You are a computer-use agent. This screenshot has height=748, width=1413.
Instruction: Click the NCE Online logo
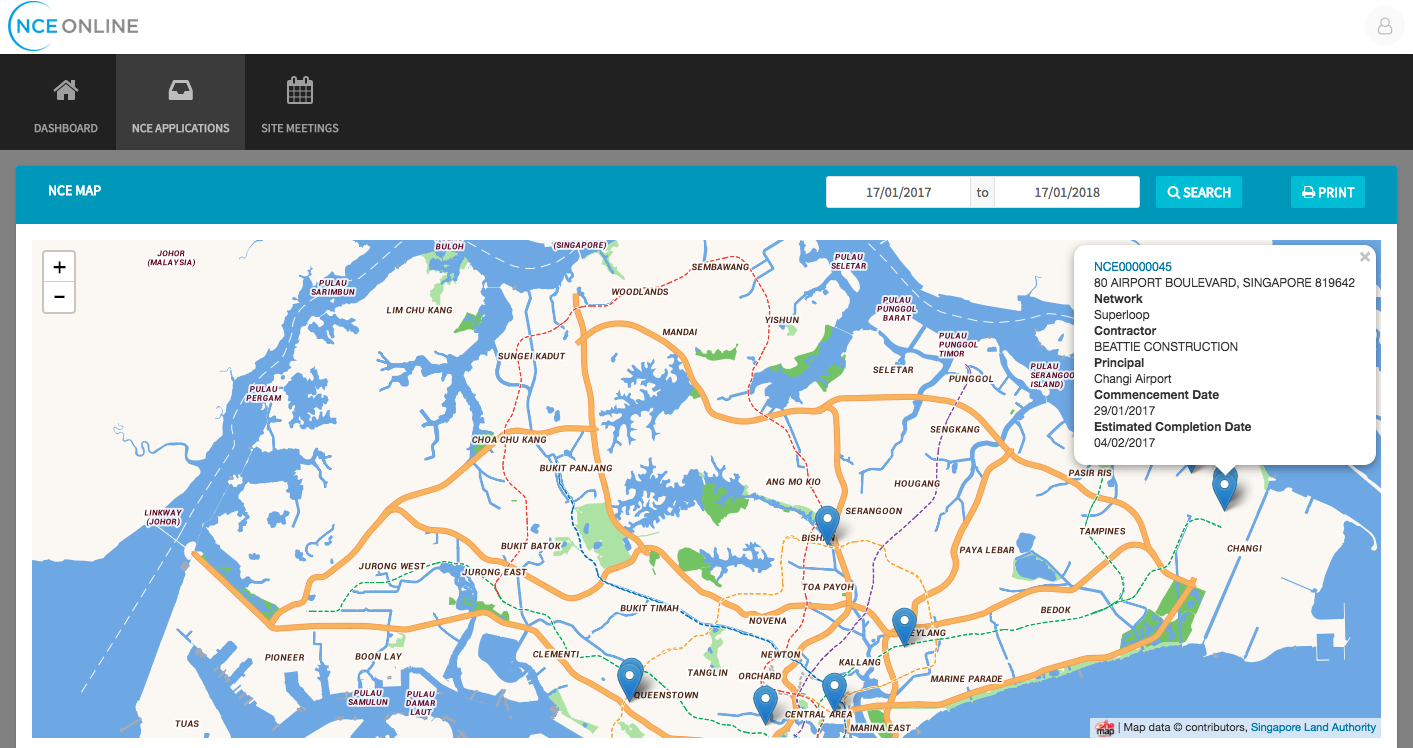tap(74, 27)
